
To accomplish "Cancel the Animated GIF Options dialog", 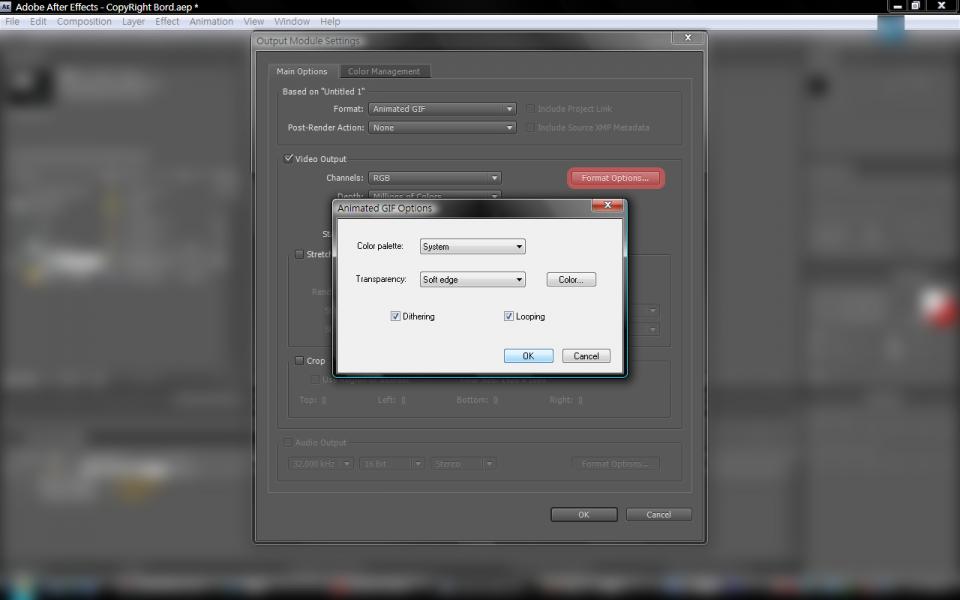I will point(586,355).
